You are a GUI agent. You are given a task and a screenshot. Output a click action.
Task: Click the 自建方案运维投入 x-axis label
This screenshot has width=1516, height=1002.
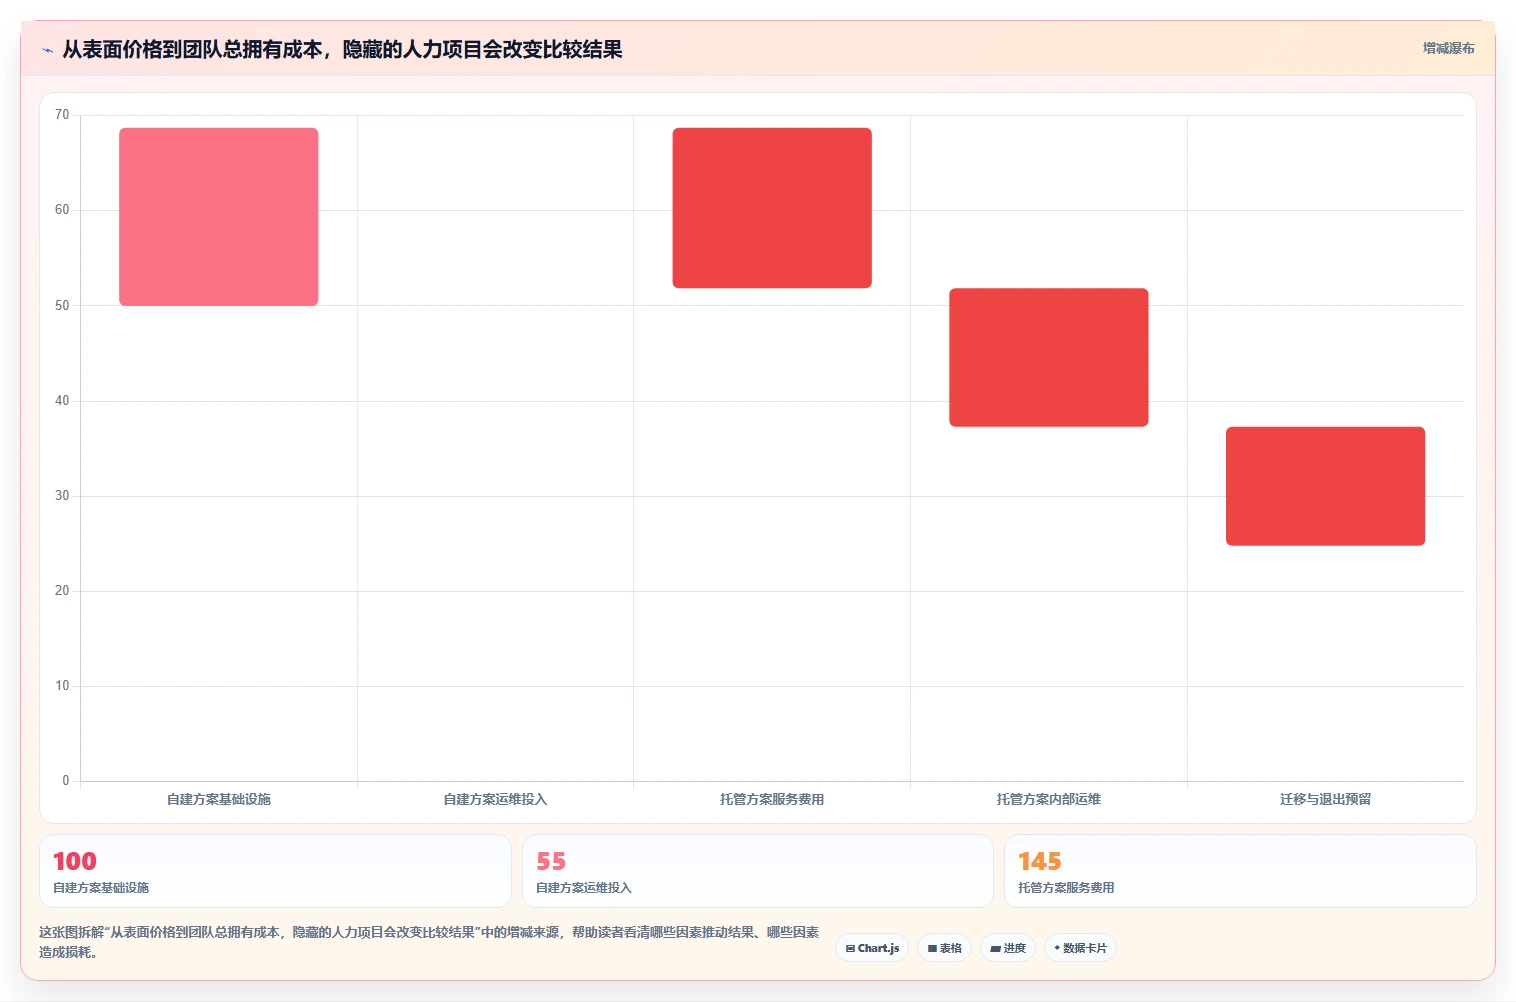(x=495, y=799)
